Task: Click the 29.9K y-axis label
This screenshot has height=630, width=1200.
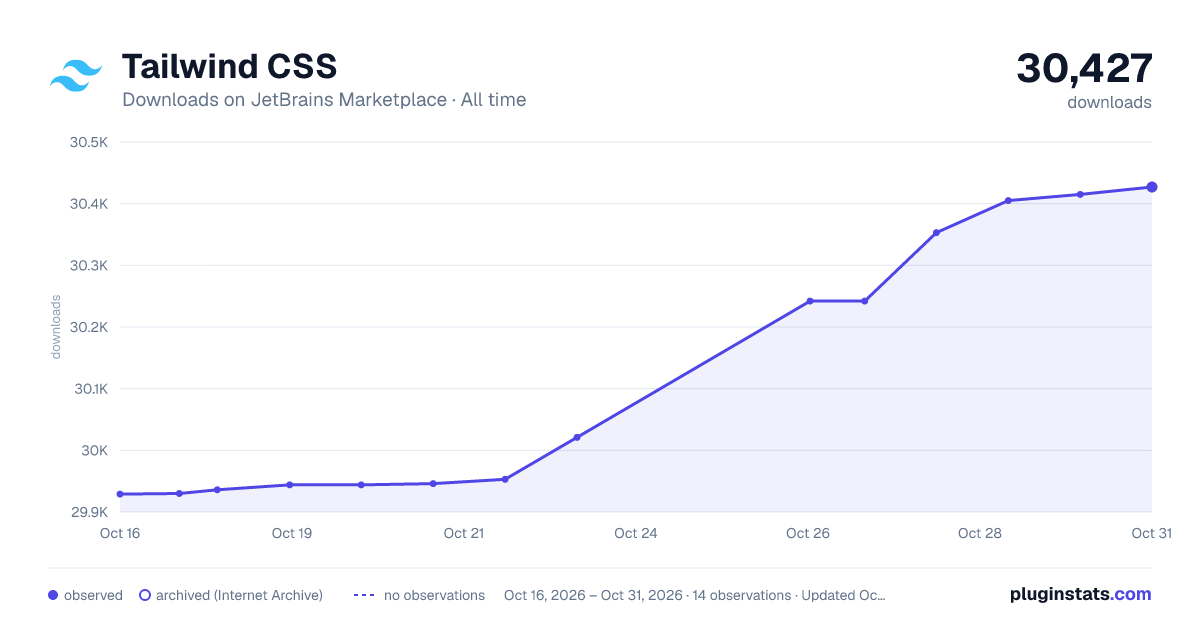Action: click(88, 512)
